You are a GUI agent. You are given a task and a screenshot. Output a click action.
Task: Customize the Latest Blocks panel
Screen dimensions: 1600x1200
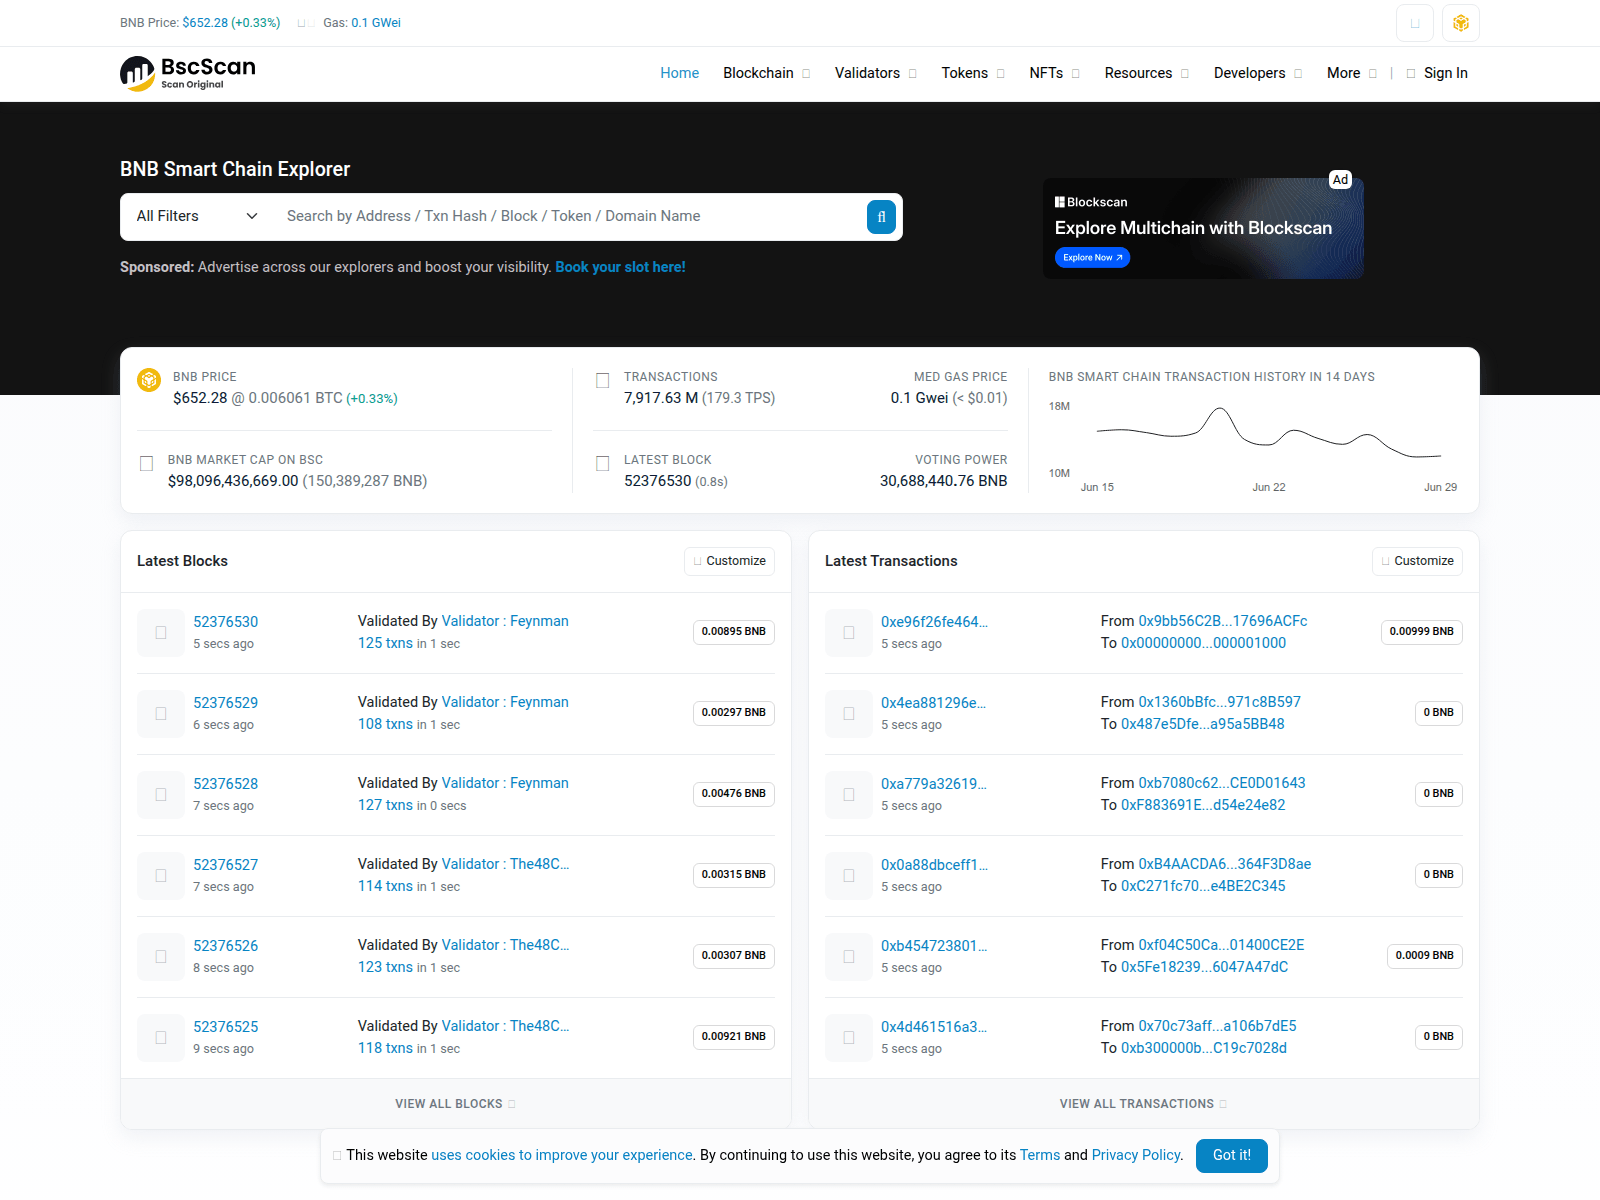729,561
